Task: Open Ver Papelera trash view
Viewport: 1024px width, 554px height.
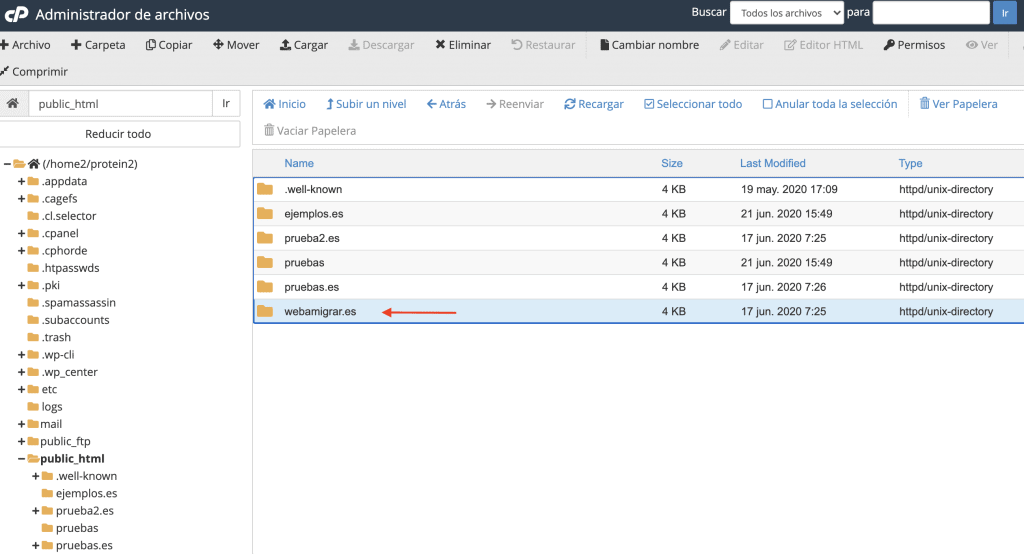Action: (x=925, y=104)
